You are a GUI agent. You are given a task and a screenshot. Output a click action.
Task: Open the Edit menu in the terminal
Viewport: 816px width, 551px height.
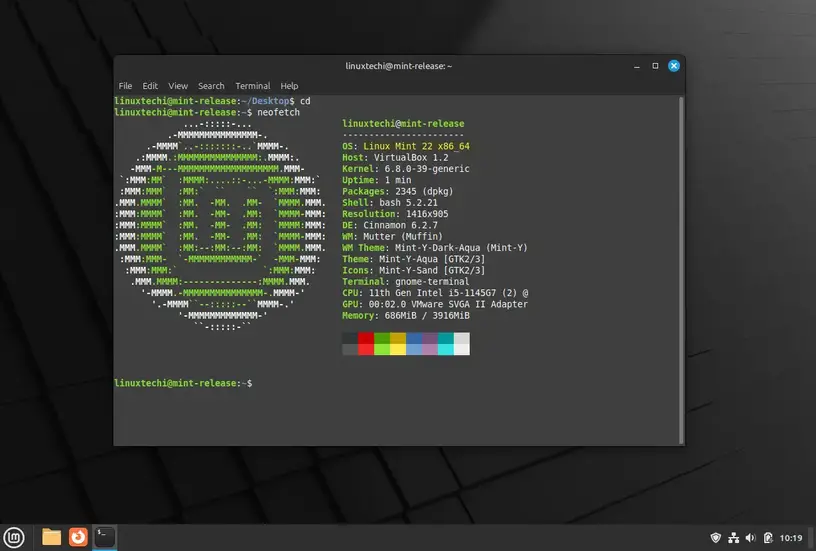tap(150, 86)
